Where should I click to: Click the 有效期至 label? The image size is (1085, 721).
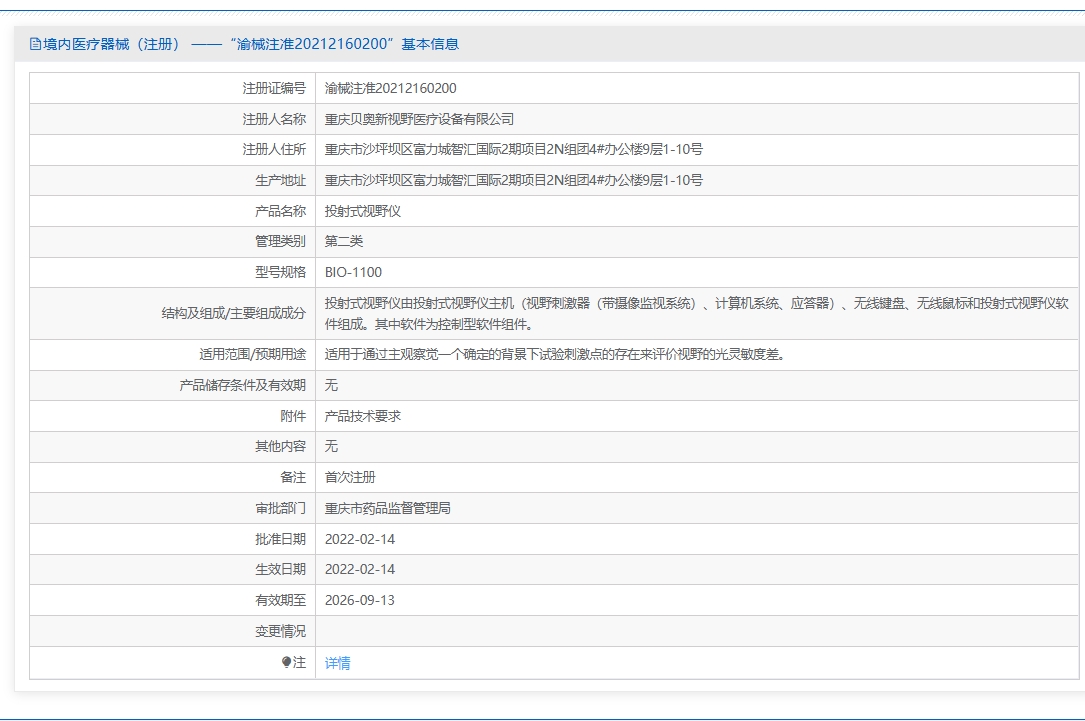280,601
